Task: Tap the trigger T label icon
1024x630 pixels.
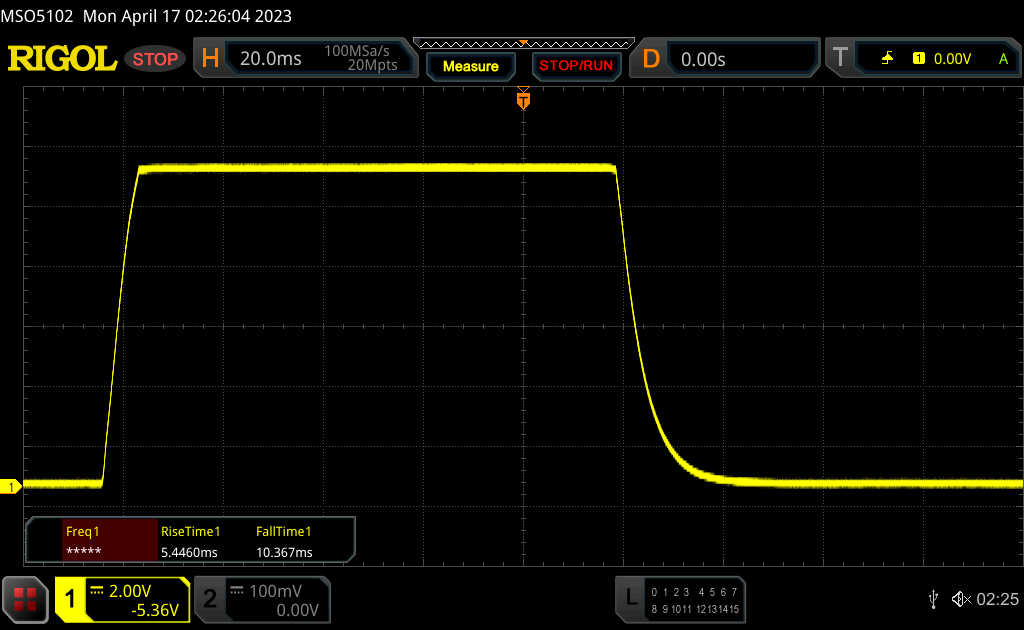Action: pos(840,59)
